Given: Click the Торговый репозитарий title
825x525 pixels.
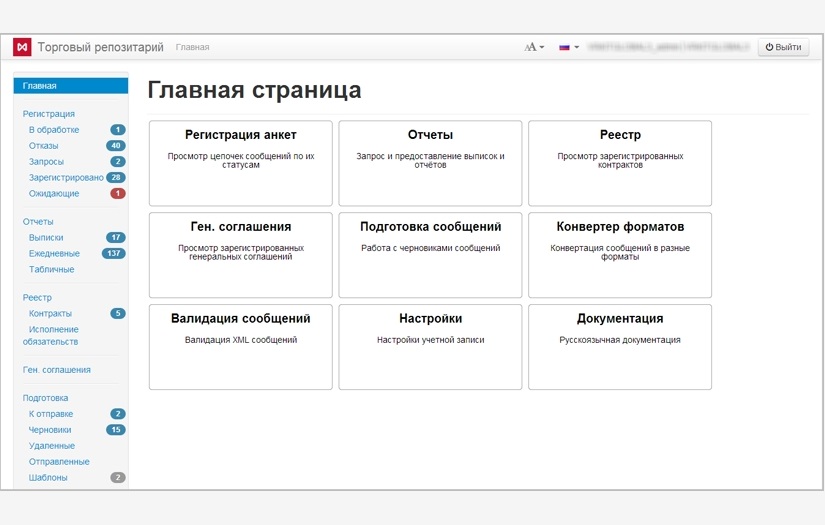Looking at the screenshot, I should [100, 47].
